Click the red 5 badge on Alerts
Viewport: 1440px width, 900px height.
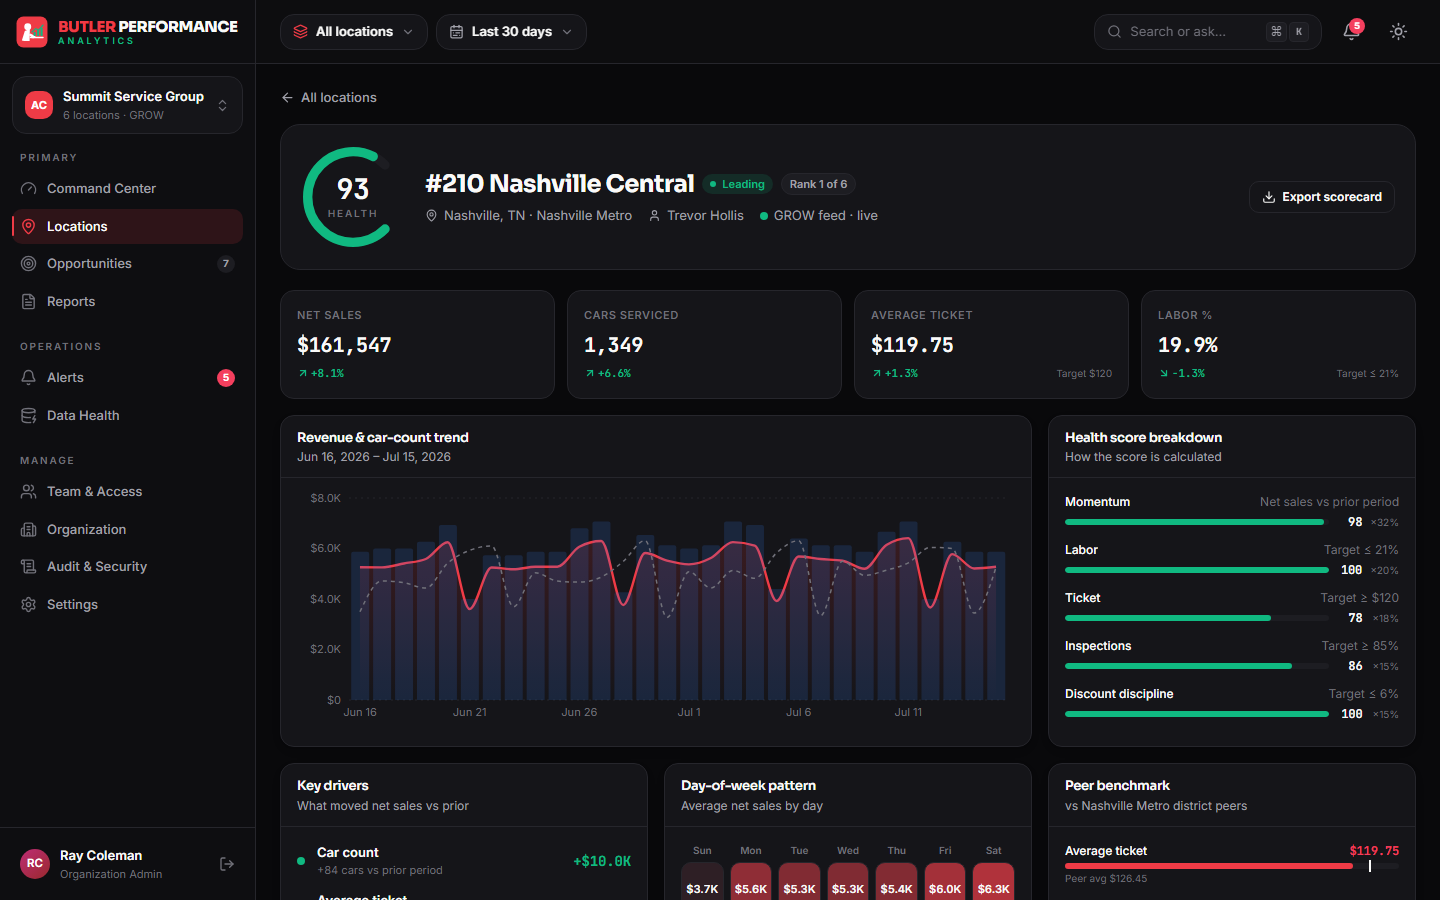[226, 378]
